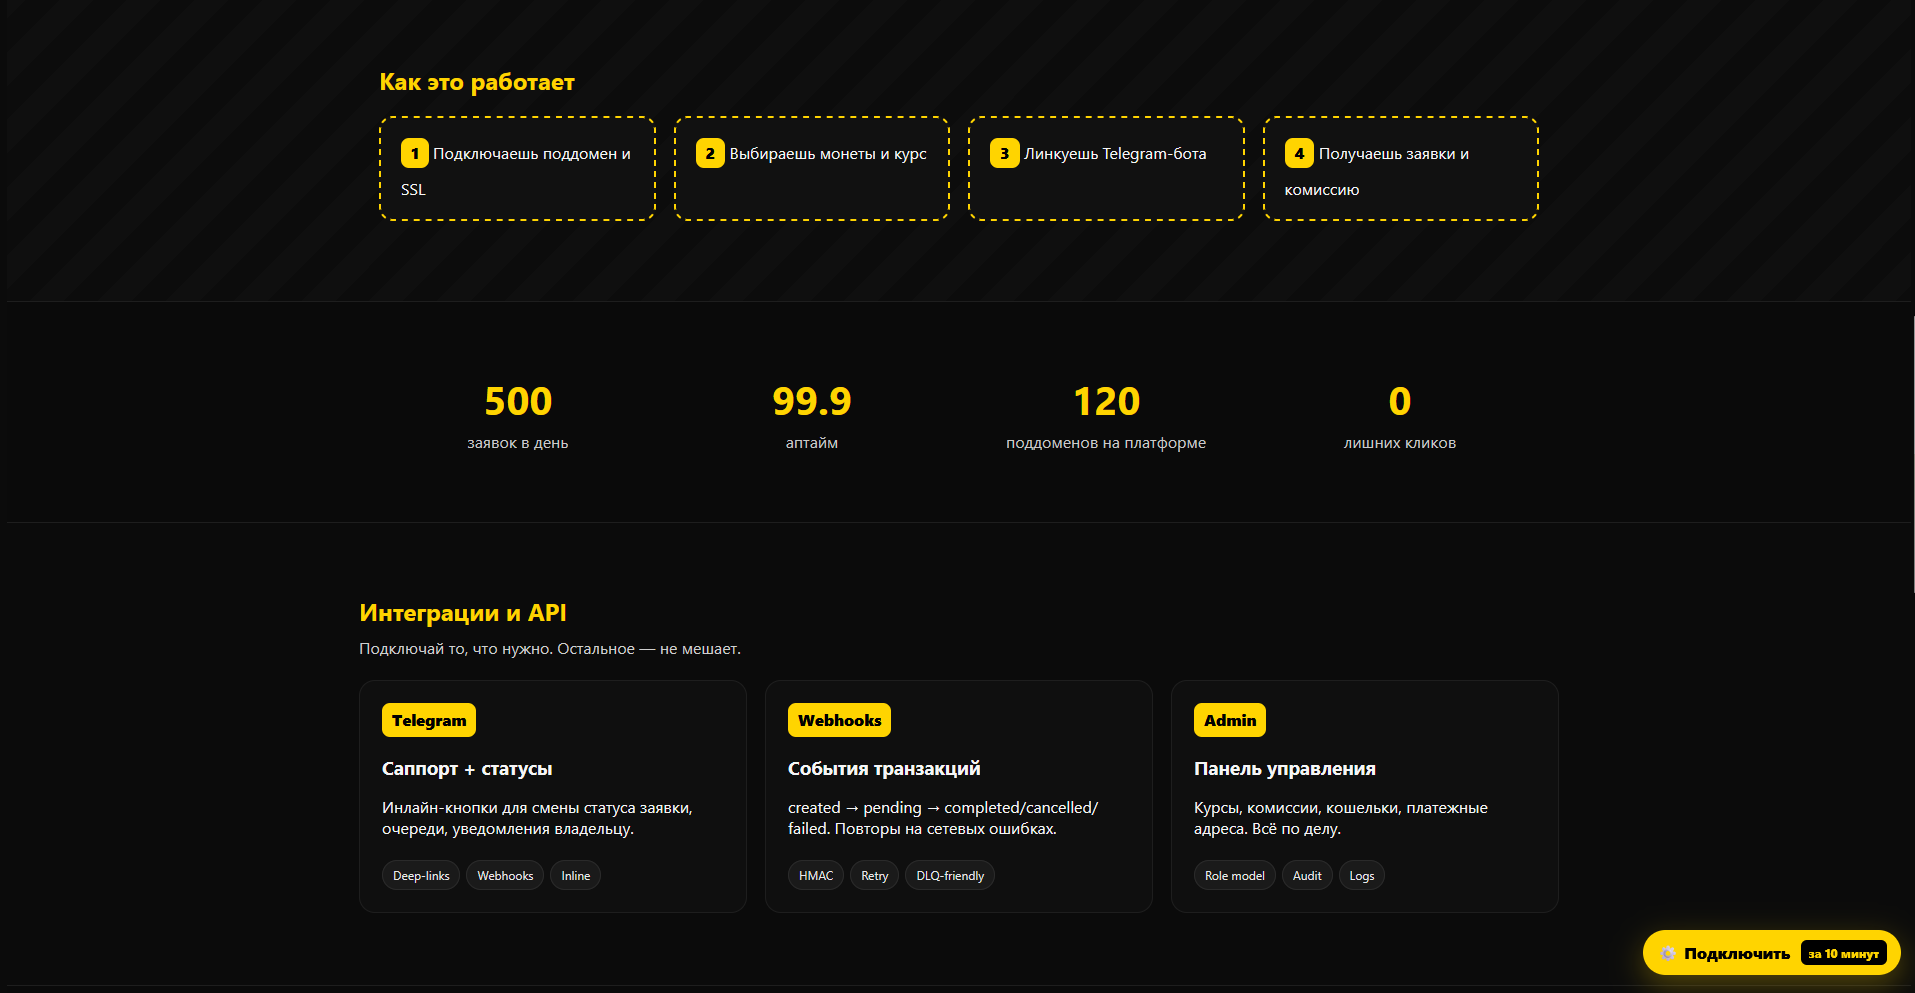Screen dimensions: 1915x993
Task: Click the "Audit" tag
Action: coord(1307,875)
